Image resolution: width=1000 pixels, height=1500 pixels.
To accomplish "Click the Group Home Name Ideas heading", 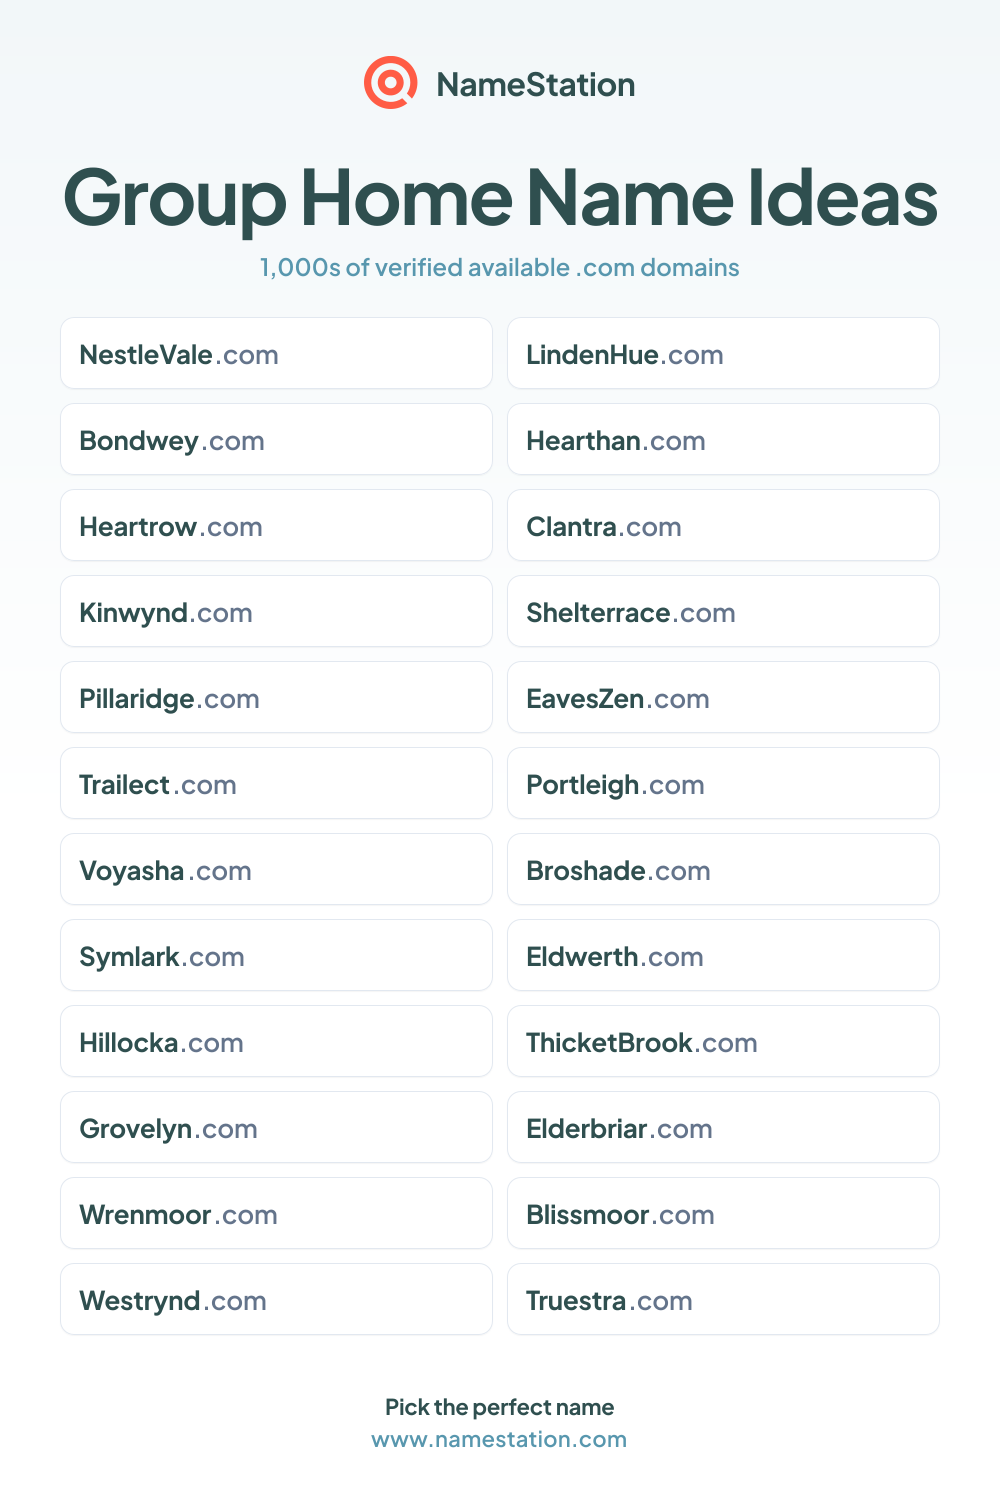I will click(x=500, y=197).
